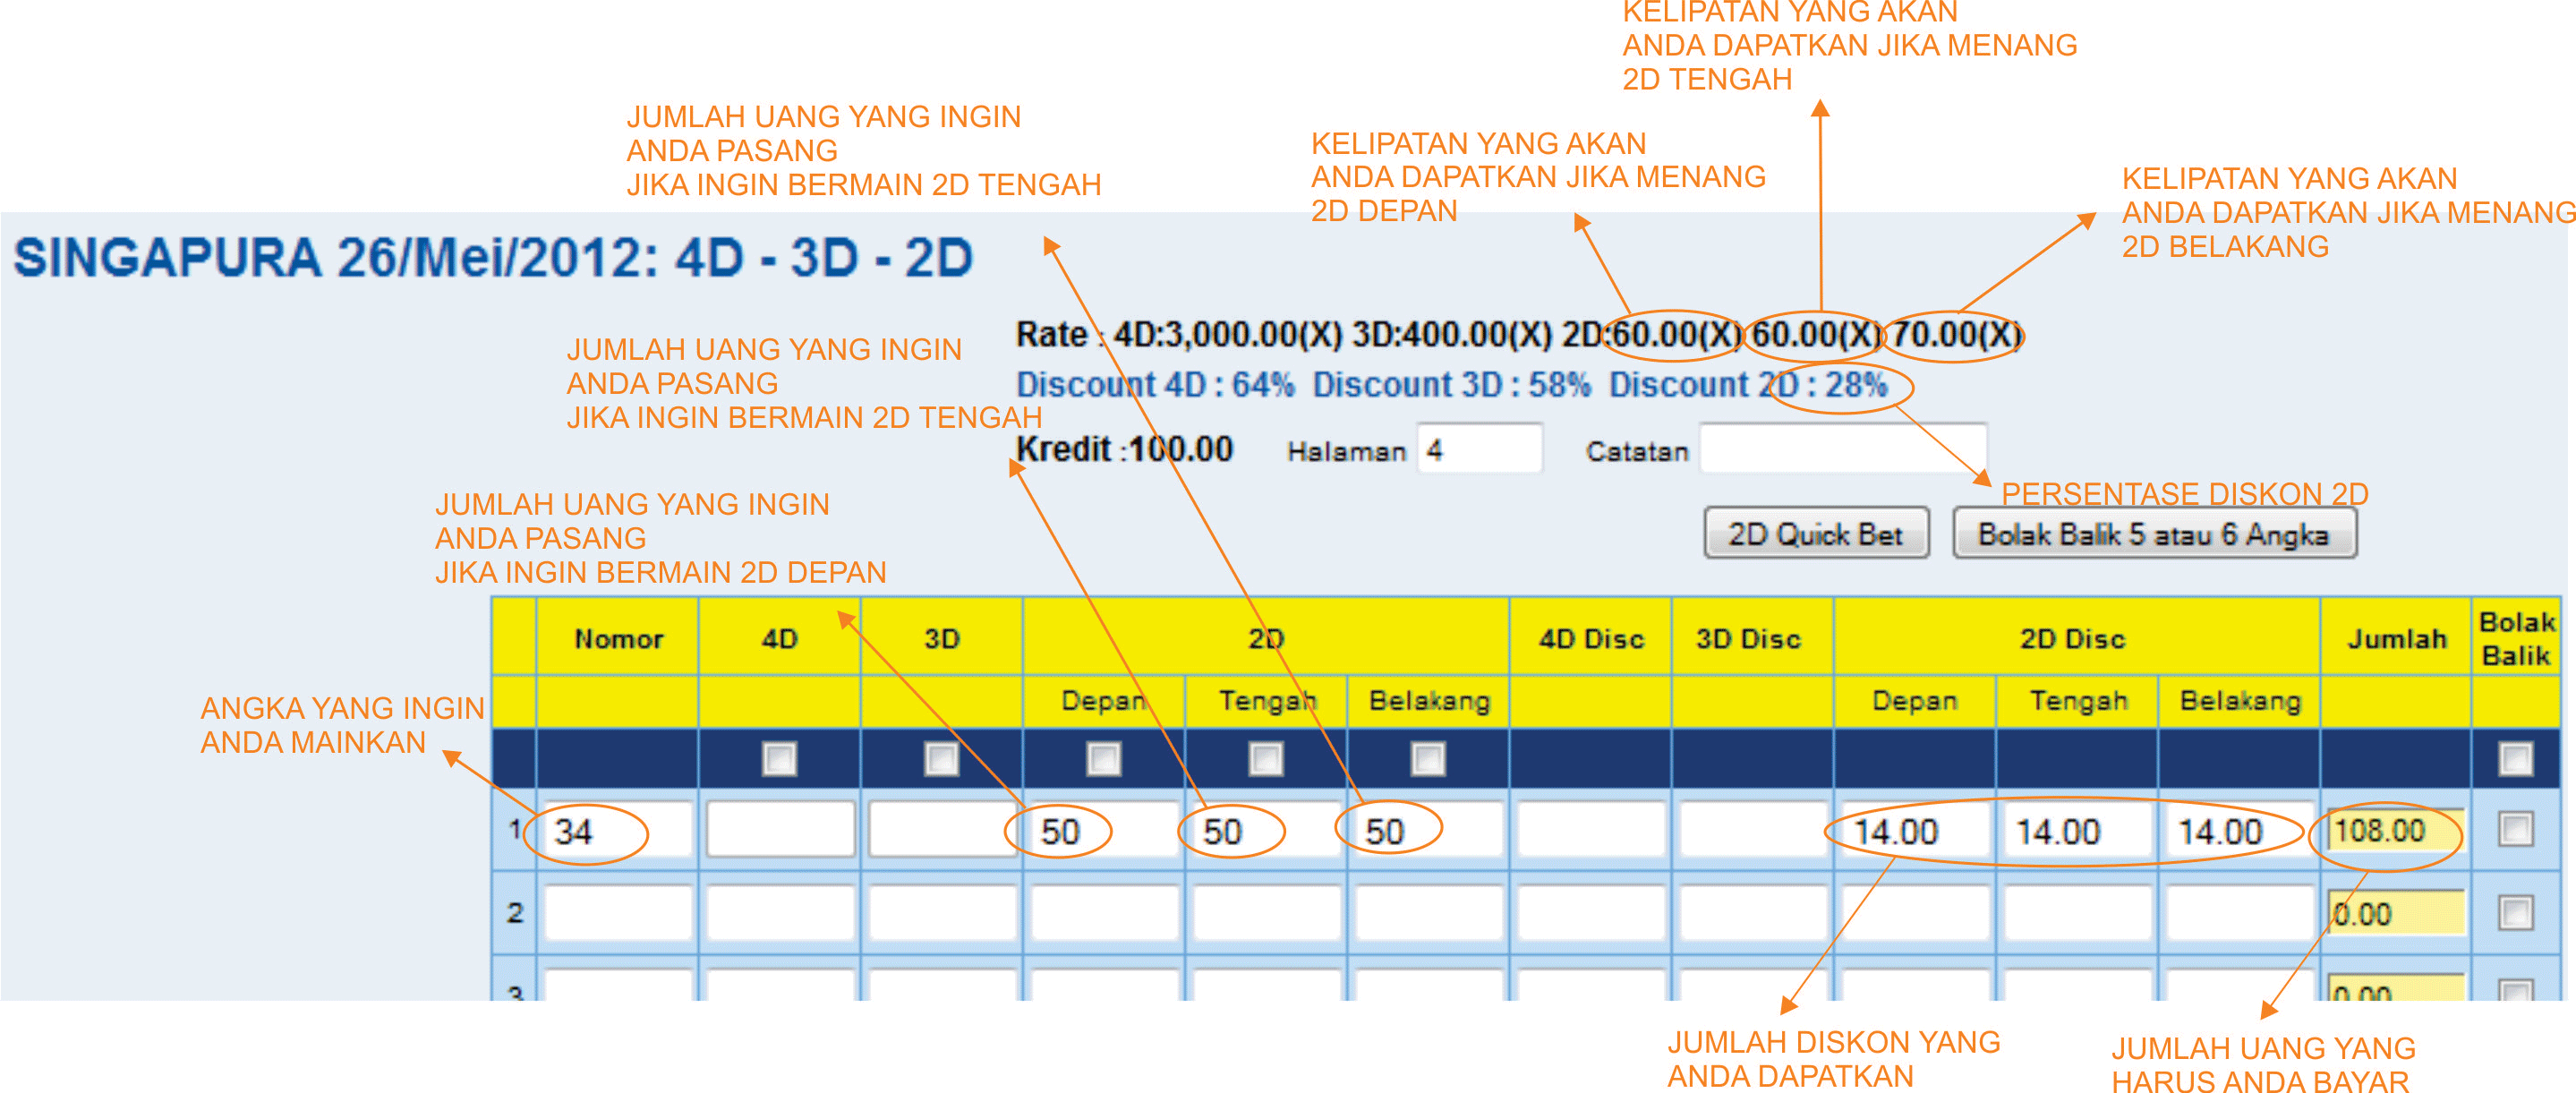Click row 2 3D Disc field
The height and width of the screenshot is (1093, 2576).
click(1753, 913)
